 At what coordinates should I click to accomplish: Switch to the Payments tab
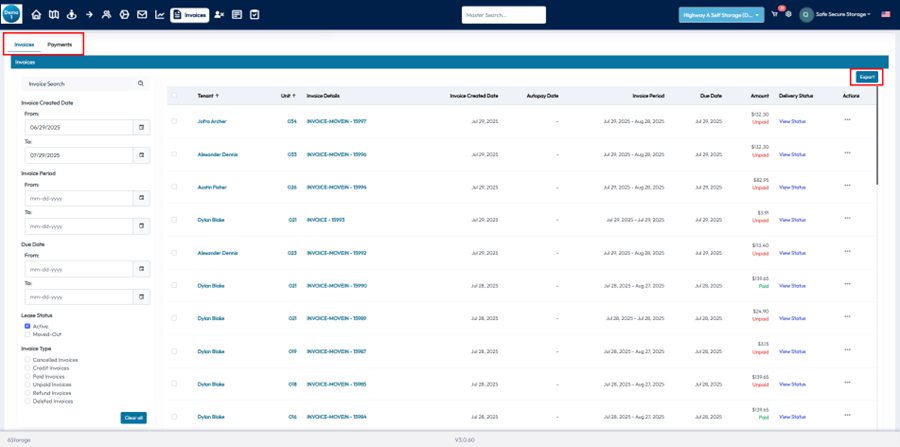click(x=60, y=45)
